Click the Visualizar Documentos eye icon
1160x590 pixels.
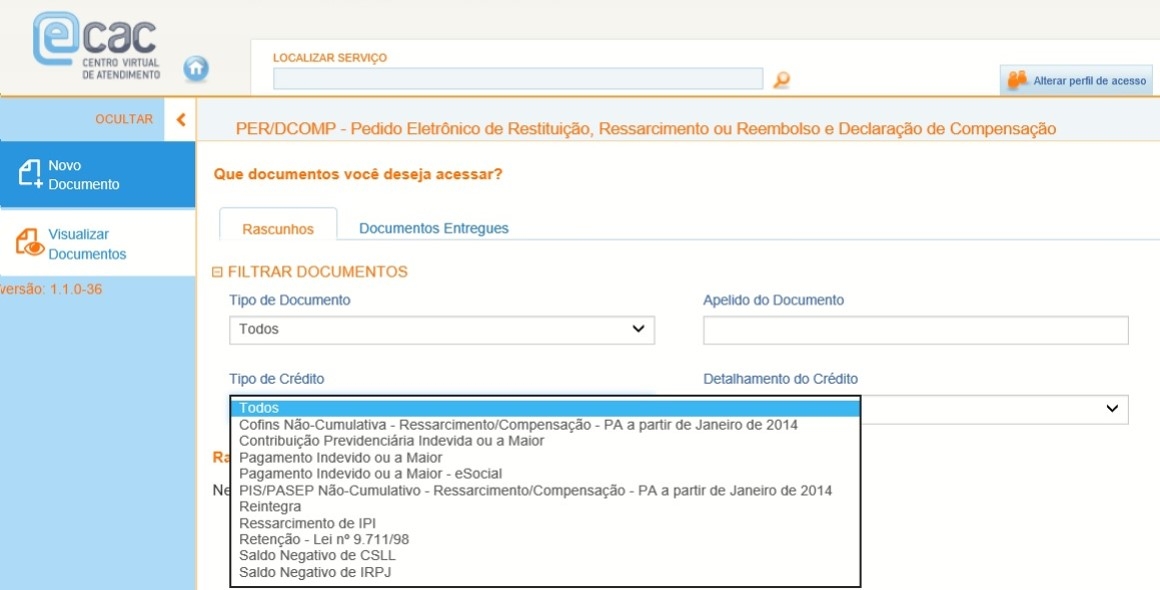click(x=29, y=243)
